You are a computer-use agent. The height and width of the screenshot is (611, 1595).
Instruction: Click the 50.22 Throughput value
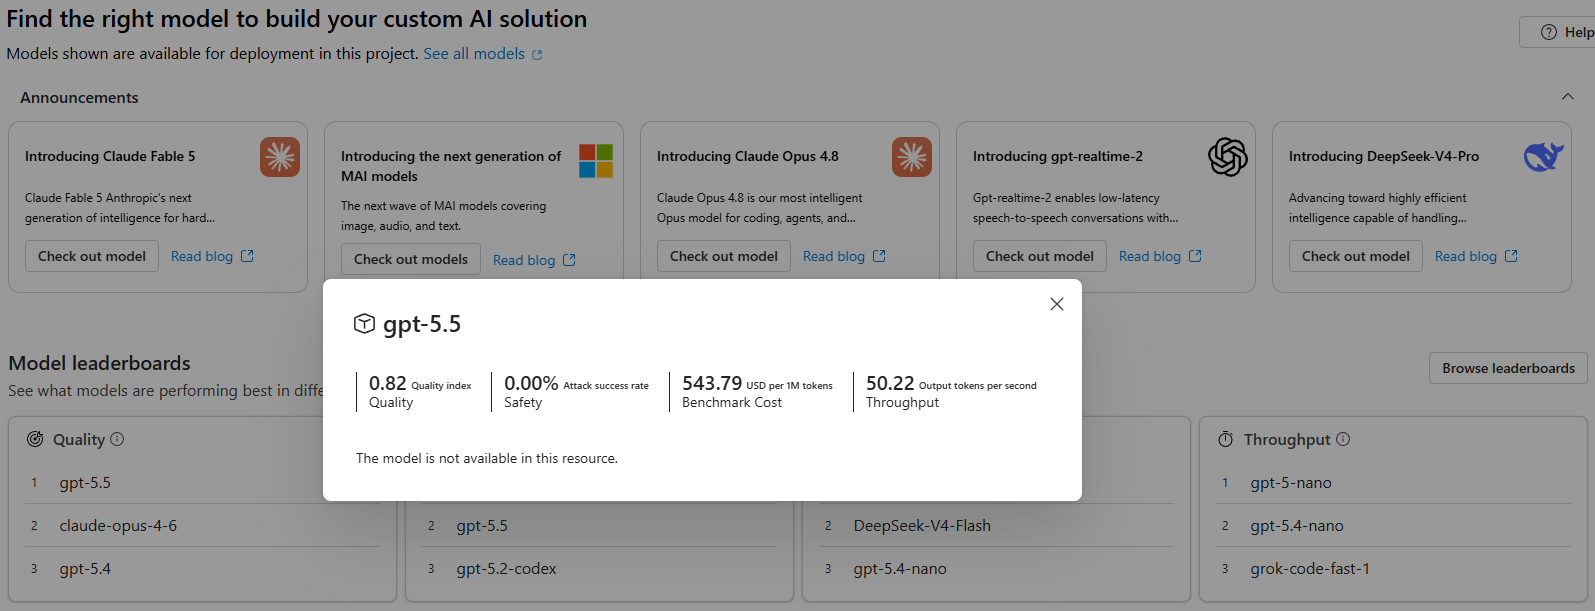(x=890, y=383)
